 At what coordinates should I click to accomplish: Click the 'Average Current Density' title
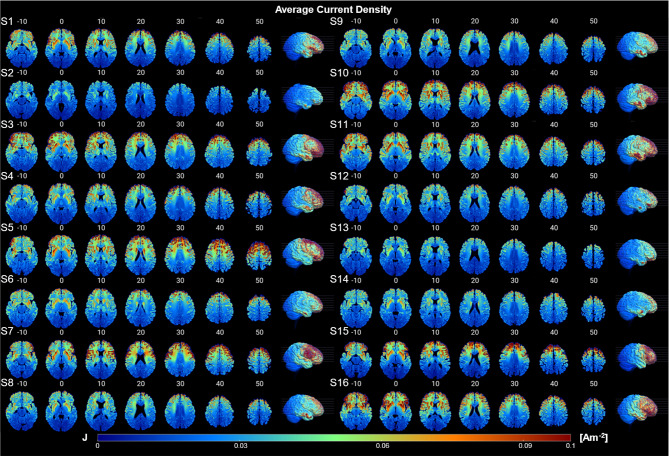click(x=334, y=9)
